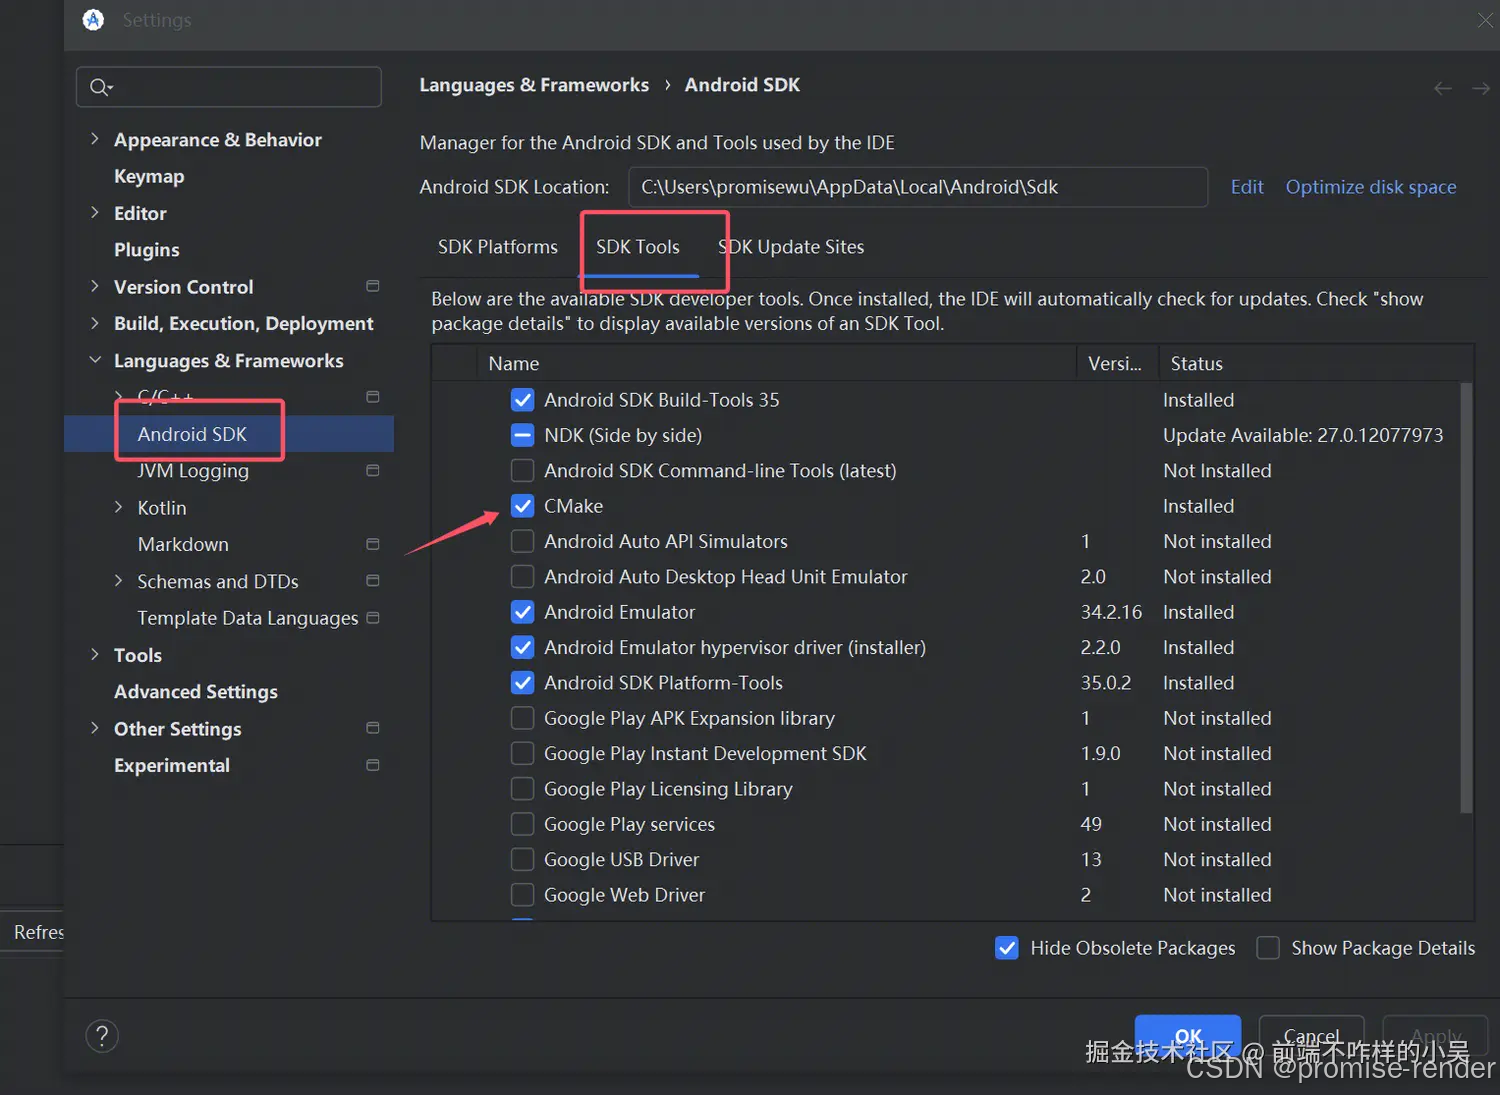Click Android SDK Location path field
This screenshot has width=1500, height=1095.
click(x=918, y=187)
